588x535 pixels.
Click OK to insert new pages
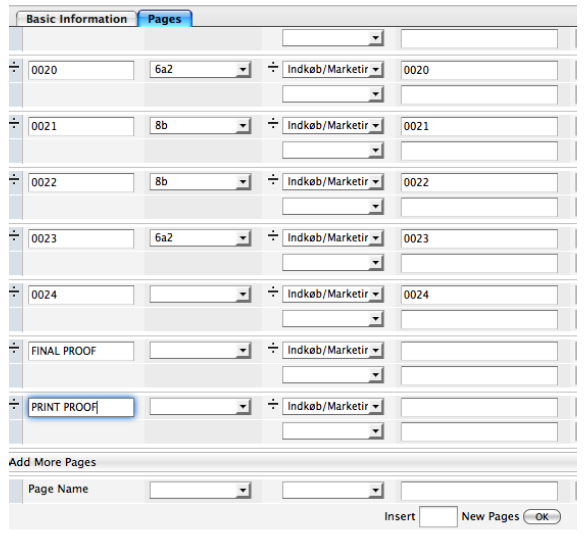coord(542,517)
